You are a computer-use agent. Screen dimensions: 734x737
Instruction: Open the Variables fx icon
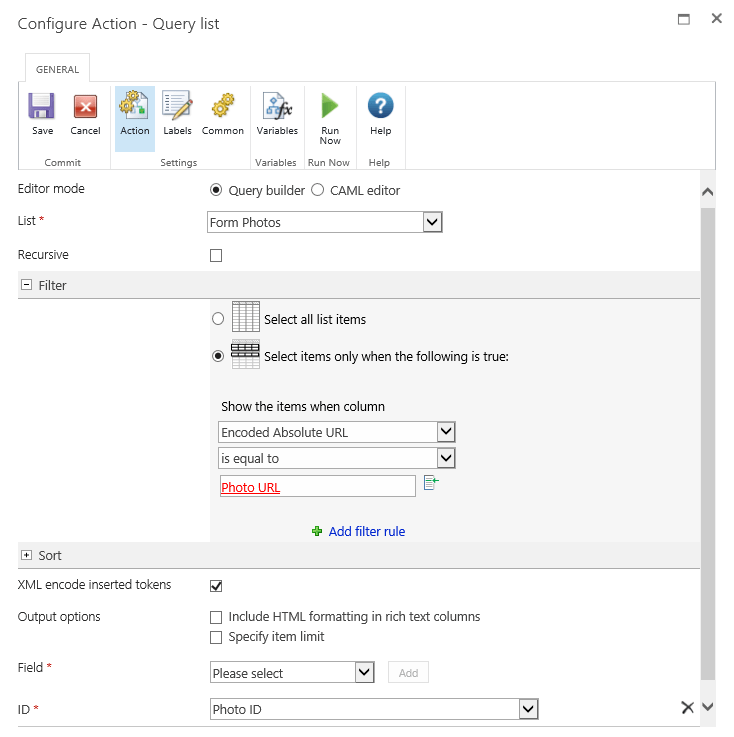[277, 105]
